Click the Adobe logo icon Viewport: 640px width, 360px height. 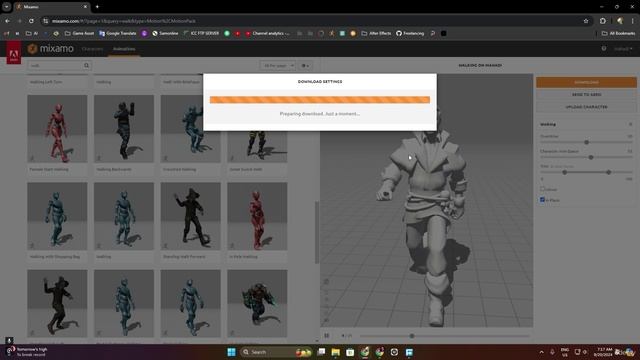(x=13, y=53)
